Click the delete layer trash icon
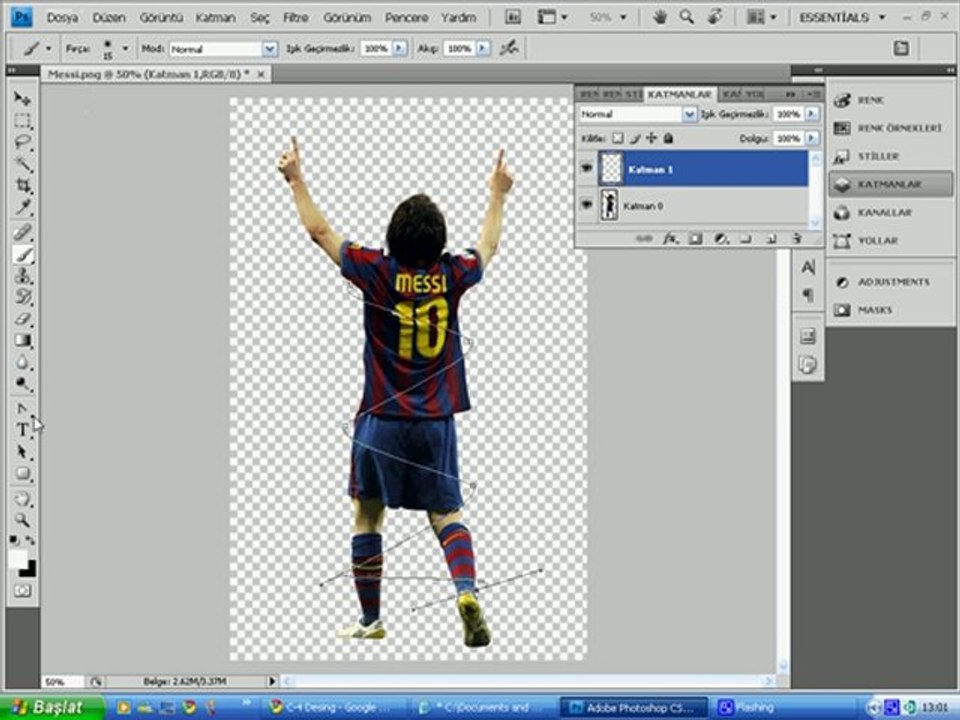Screen dimensions: 960x720 coord(796,239)
